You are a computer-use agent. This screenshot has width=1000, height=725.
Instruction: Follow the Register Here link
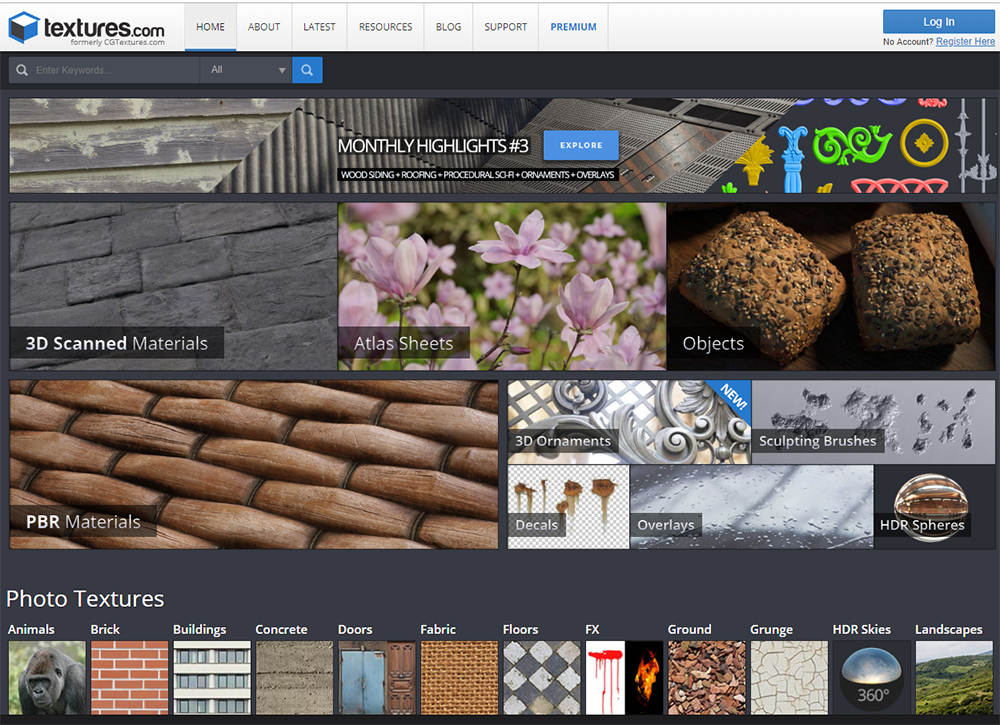click(965, 42)
